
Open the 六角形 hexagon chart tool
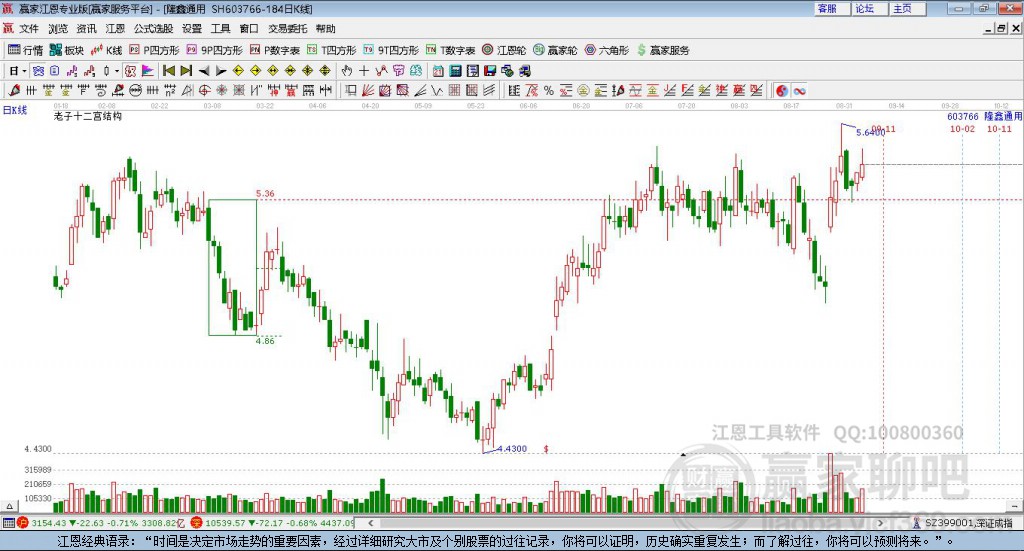[606, 50]
